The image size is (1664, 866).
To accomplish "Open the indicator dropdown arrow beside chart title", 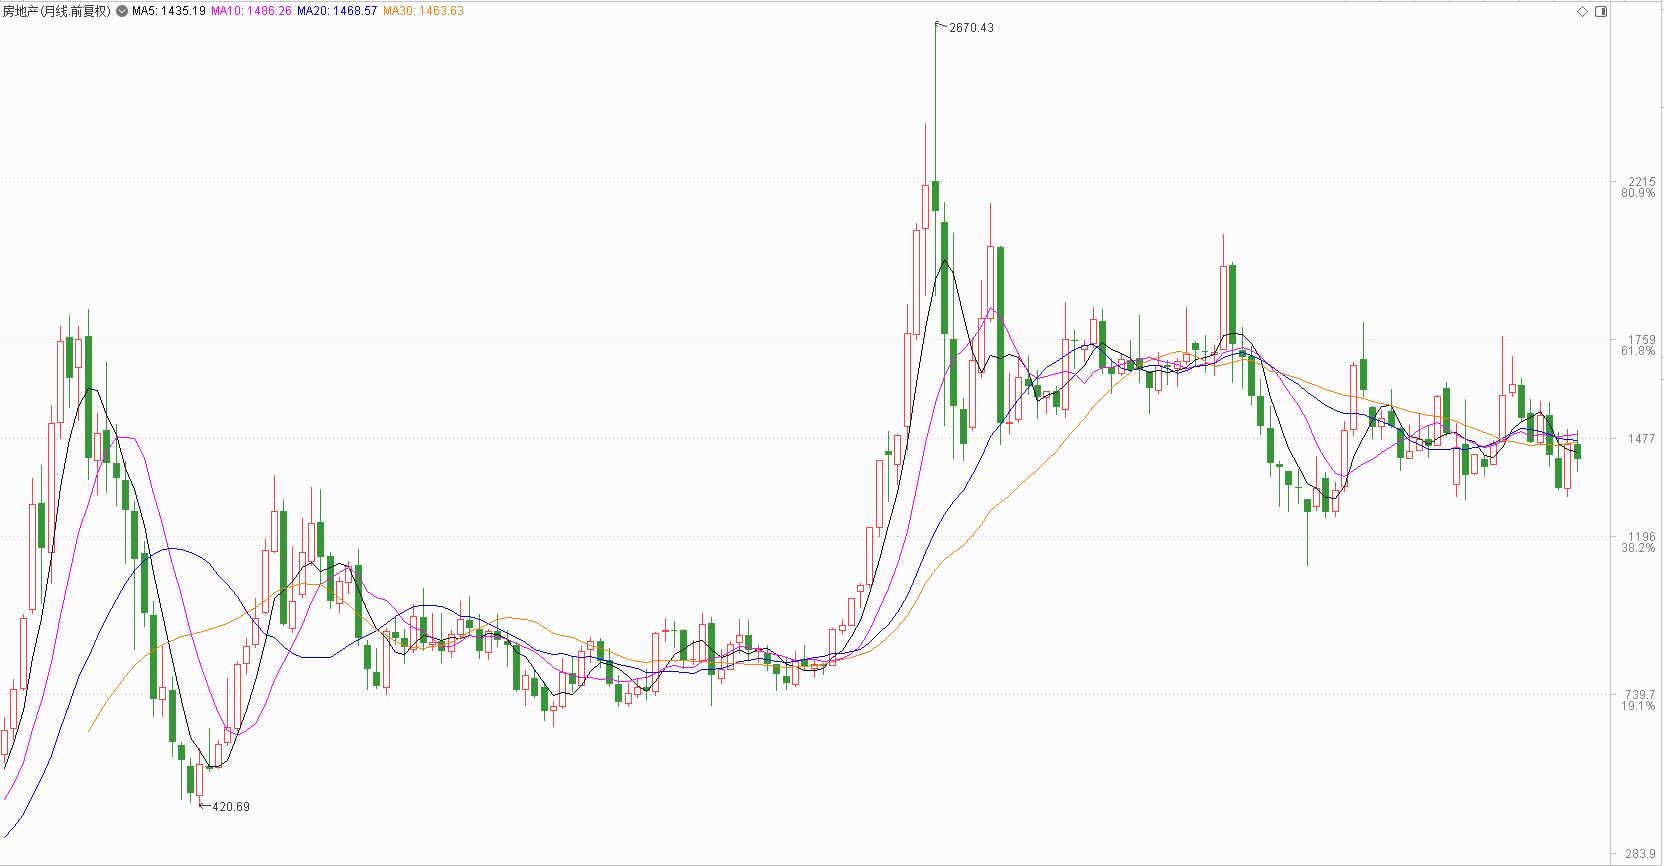I will [x=122, y=11].
